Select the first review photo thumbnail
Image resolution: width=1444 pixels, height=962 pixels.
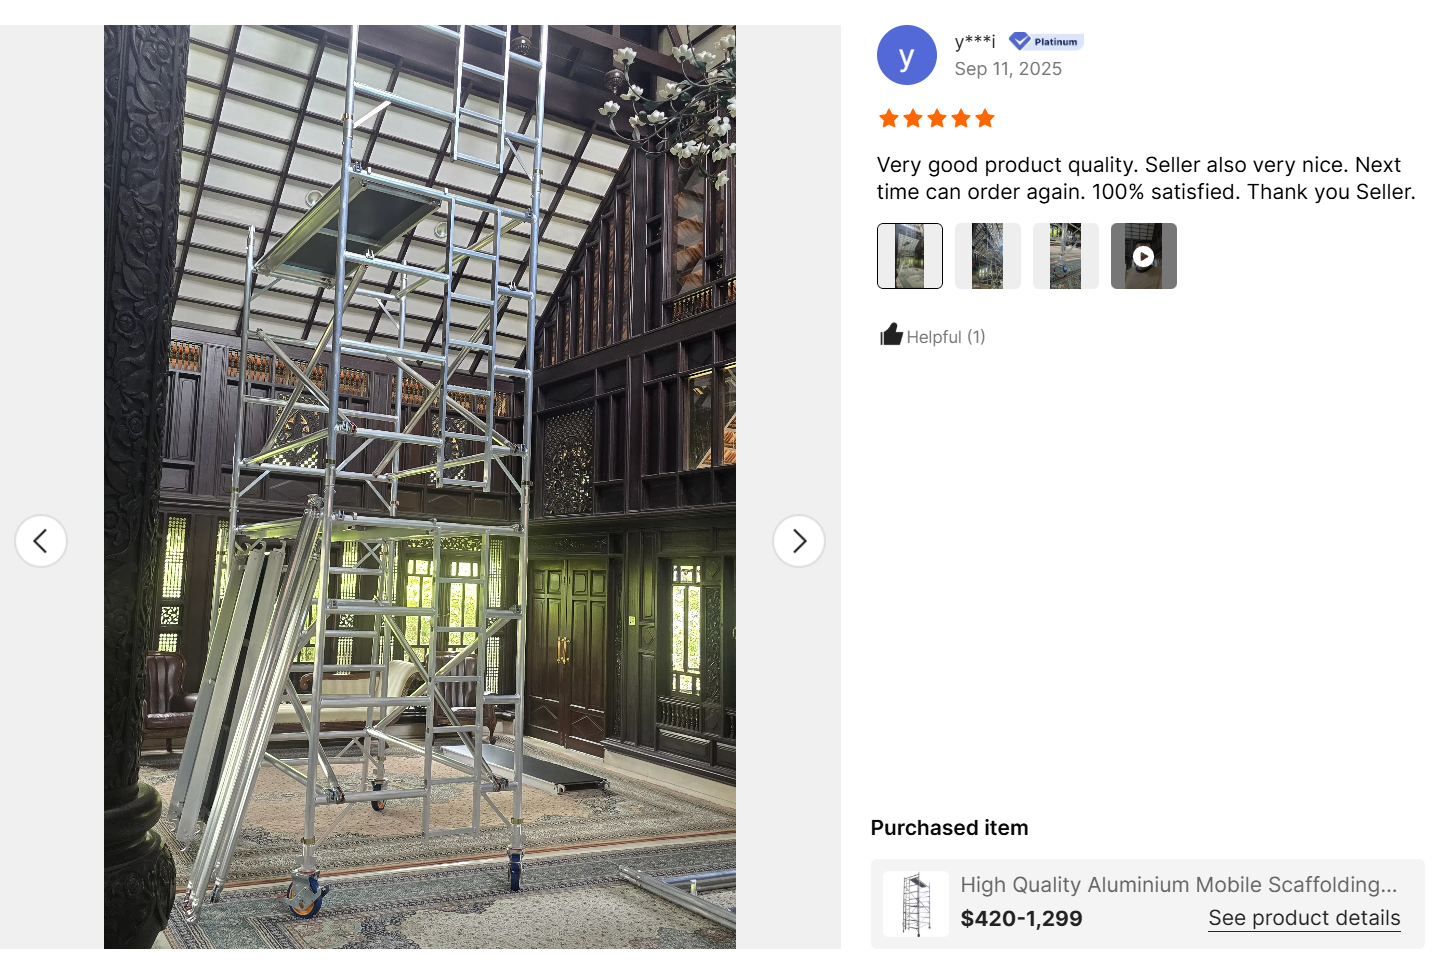[x=909, y=256]
